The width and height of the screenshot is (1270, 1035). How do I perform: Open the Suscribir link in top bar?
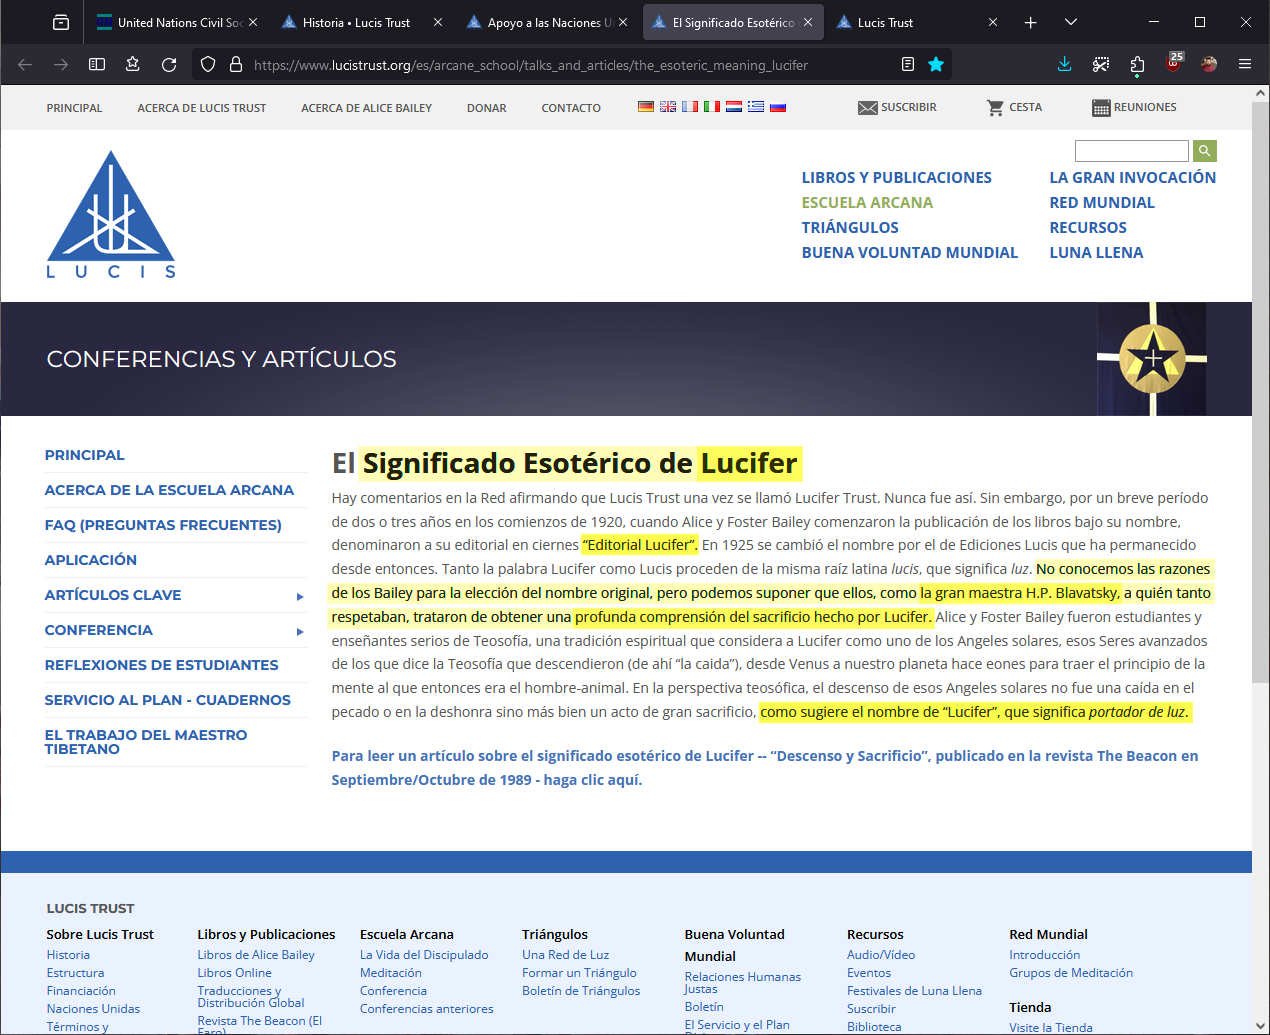[x=897, y=107]
